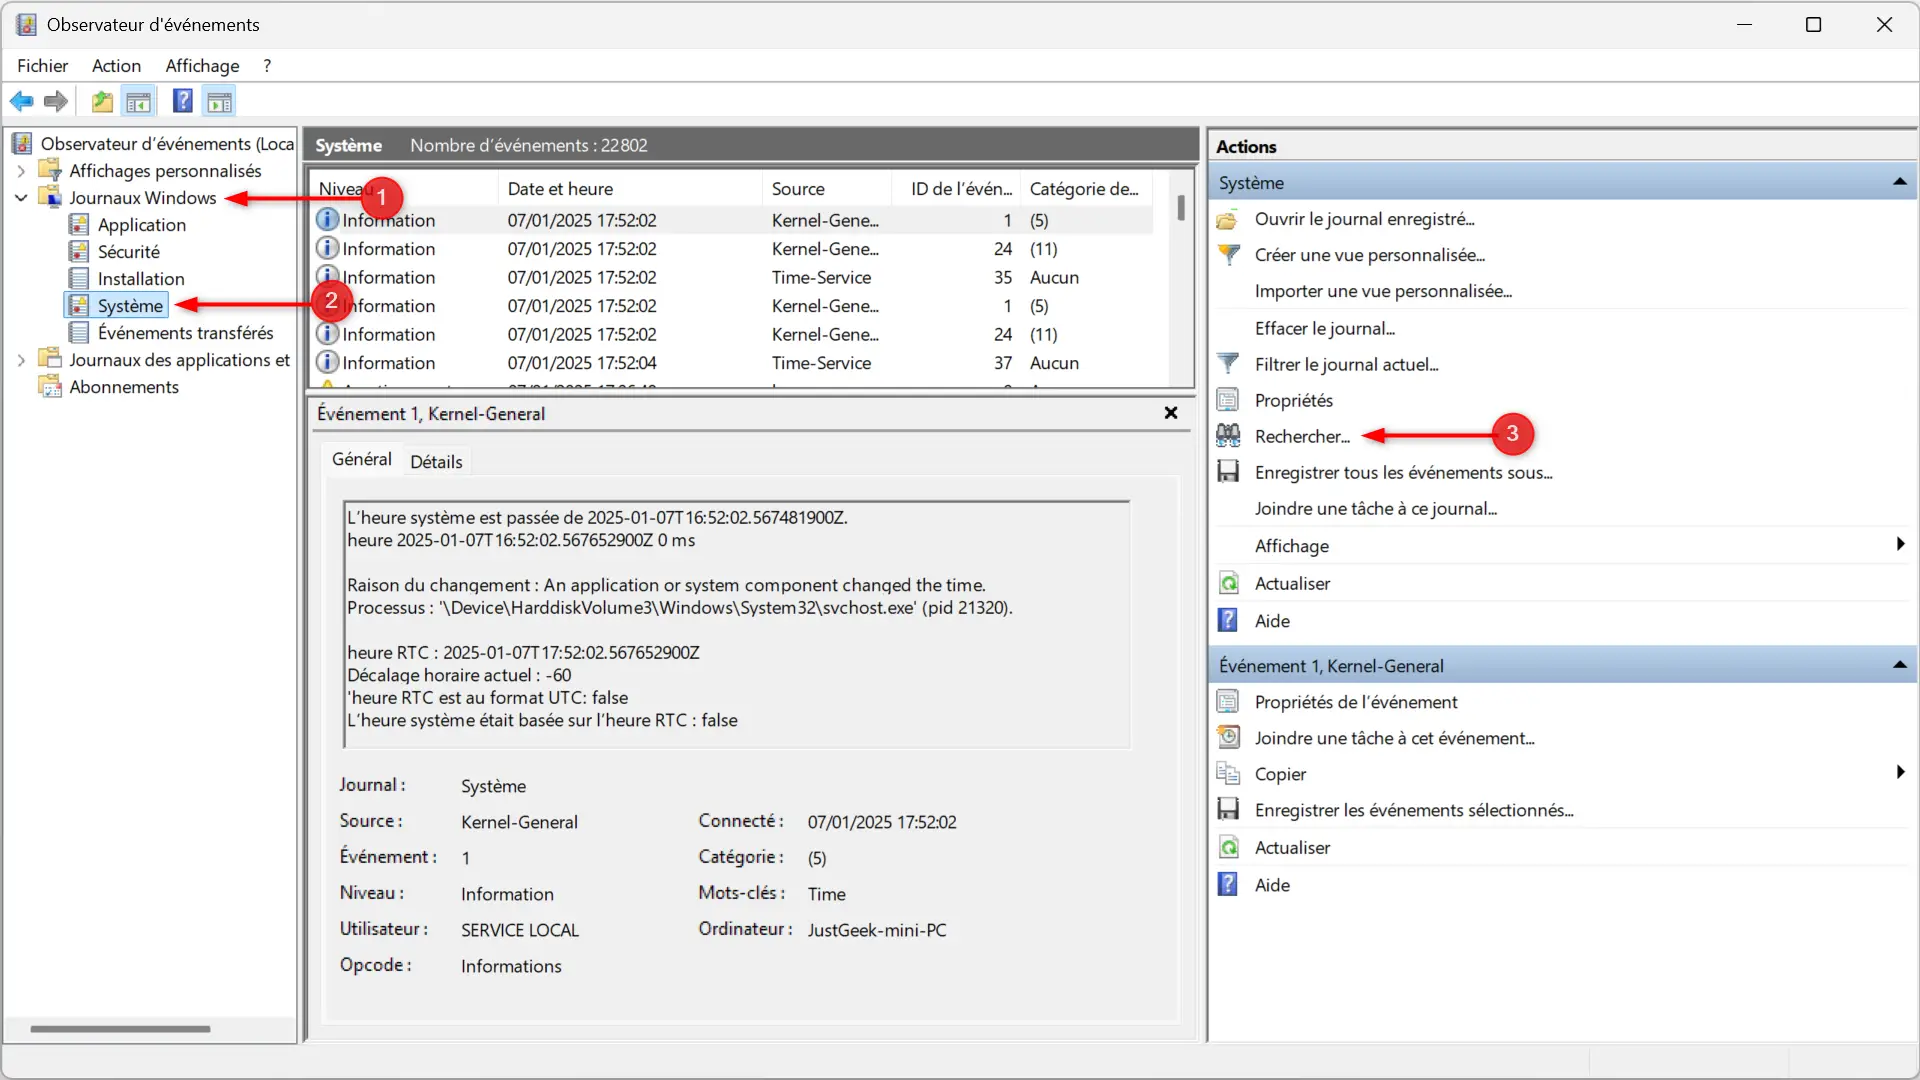Click the floppy icon for Enregistrer tous les événements
This screenshot has width=1920, height=1080.
click(1228, 472)
